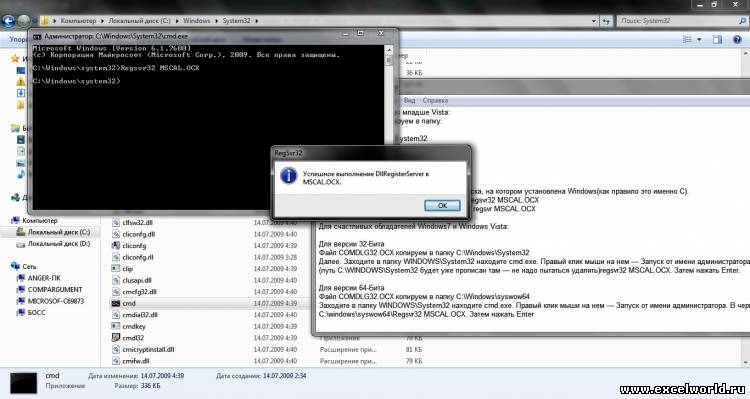Viewport: 750px width, 399px height.
Task: Select MICROSOF-C69873 network computer
Action: [55, 301]
